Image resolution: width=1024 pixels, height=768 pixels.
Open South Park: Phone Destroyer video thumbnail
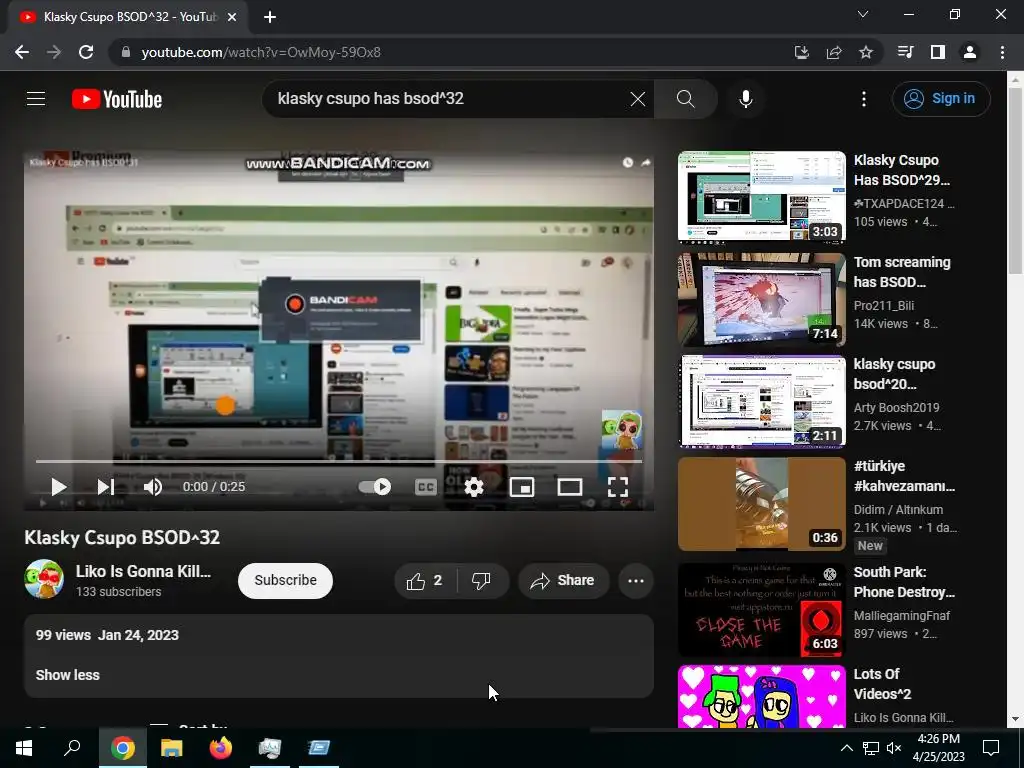point(761,610)
